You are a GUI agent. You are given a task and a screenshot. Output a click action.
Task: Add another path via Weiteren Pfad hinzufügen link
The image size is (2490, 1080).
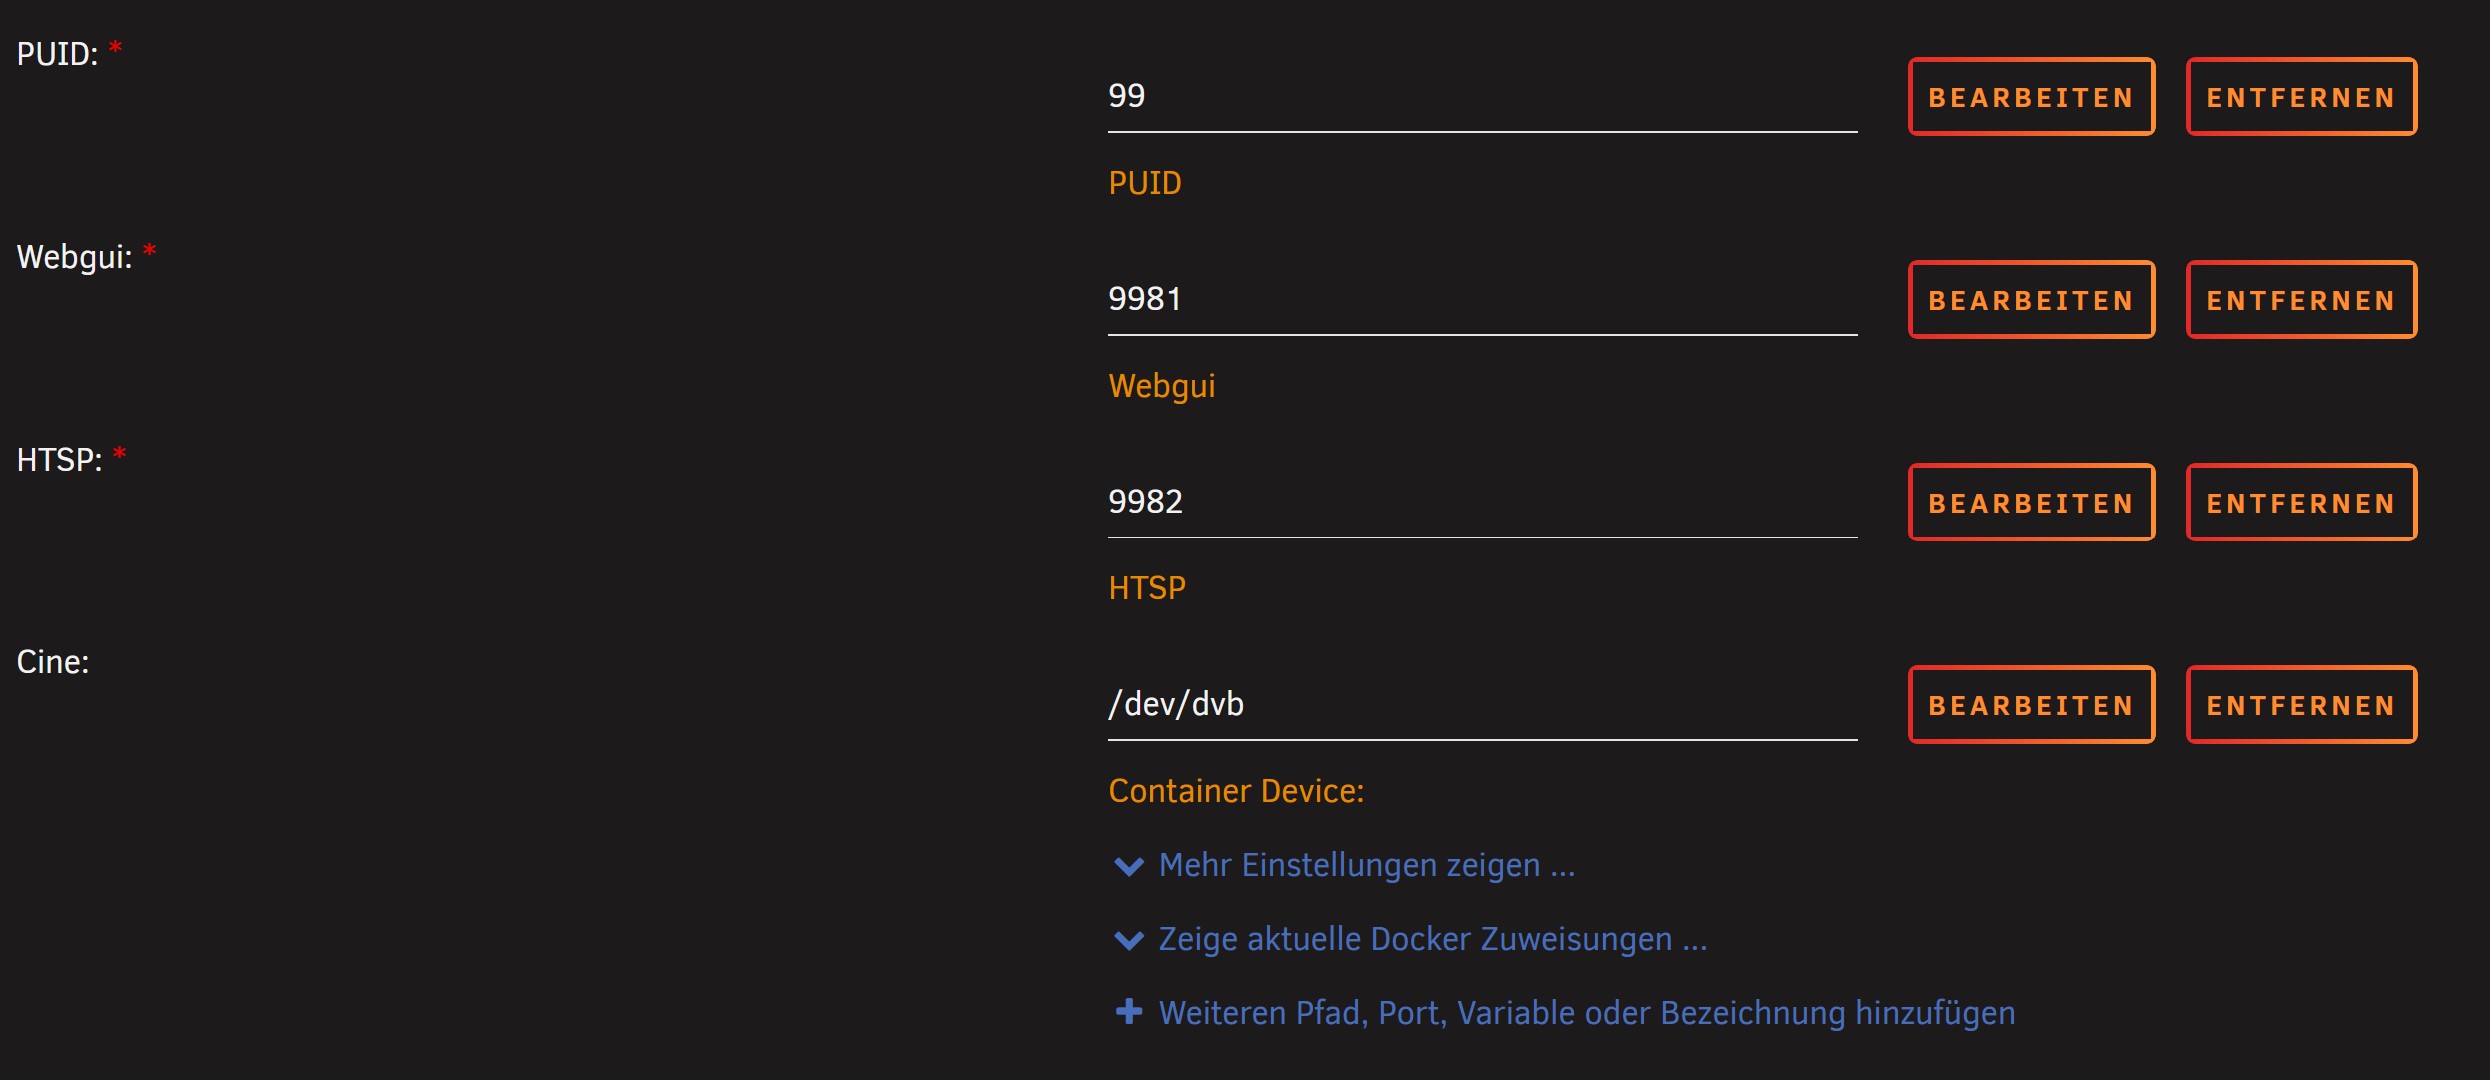1587,1013
